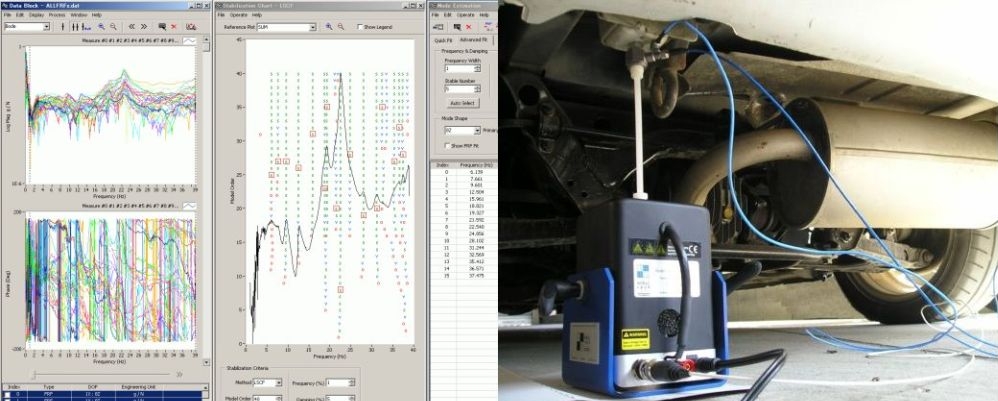Switch to the Advanced Fit tab

(x=474, y=40)
